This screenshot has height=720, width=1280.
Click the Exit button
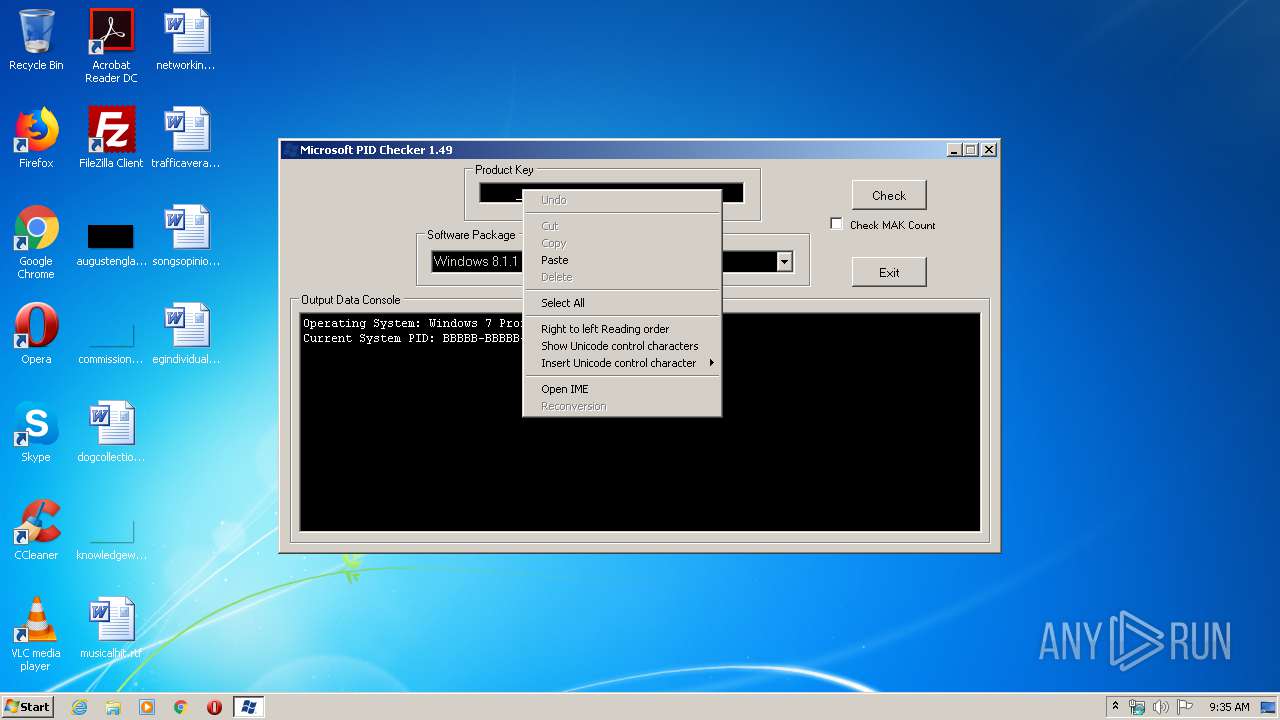pos(889,272)
